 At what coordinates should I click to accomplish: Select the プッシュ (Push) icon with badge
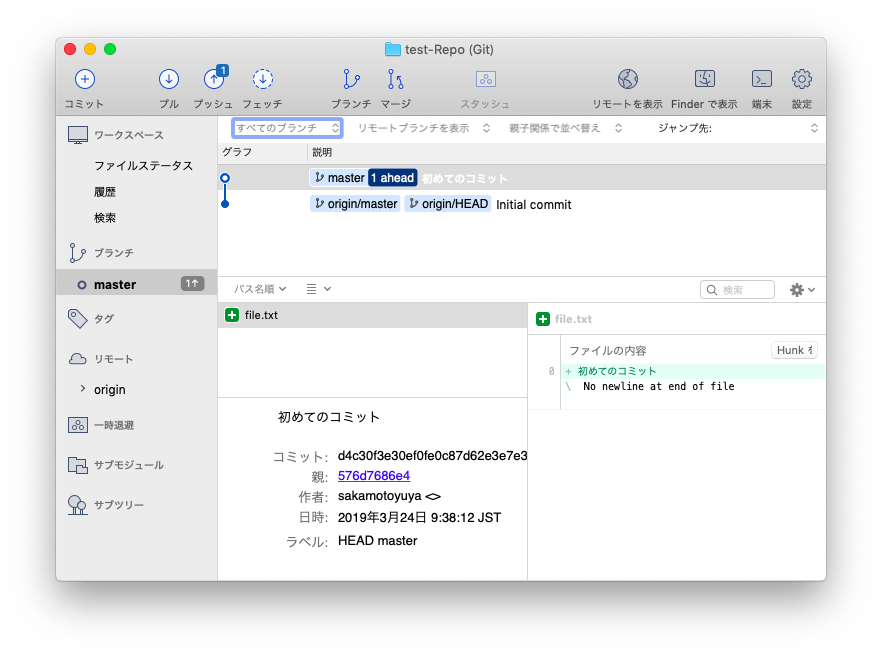(215, 79)
